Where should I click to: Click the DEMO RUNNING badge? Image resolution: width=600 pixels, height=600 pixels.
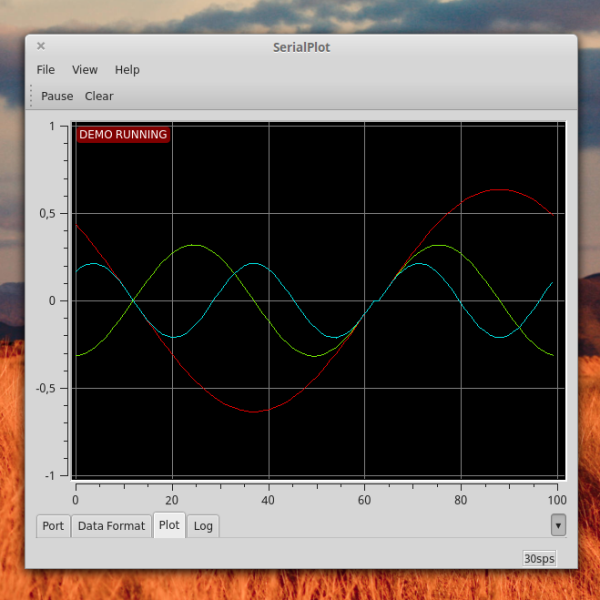pos(123,135)
